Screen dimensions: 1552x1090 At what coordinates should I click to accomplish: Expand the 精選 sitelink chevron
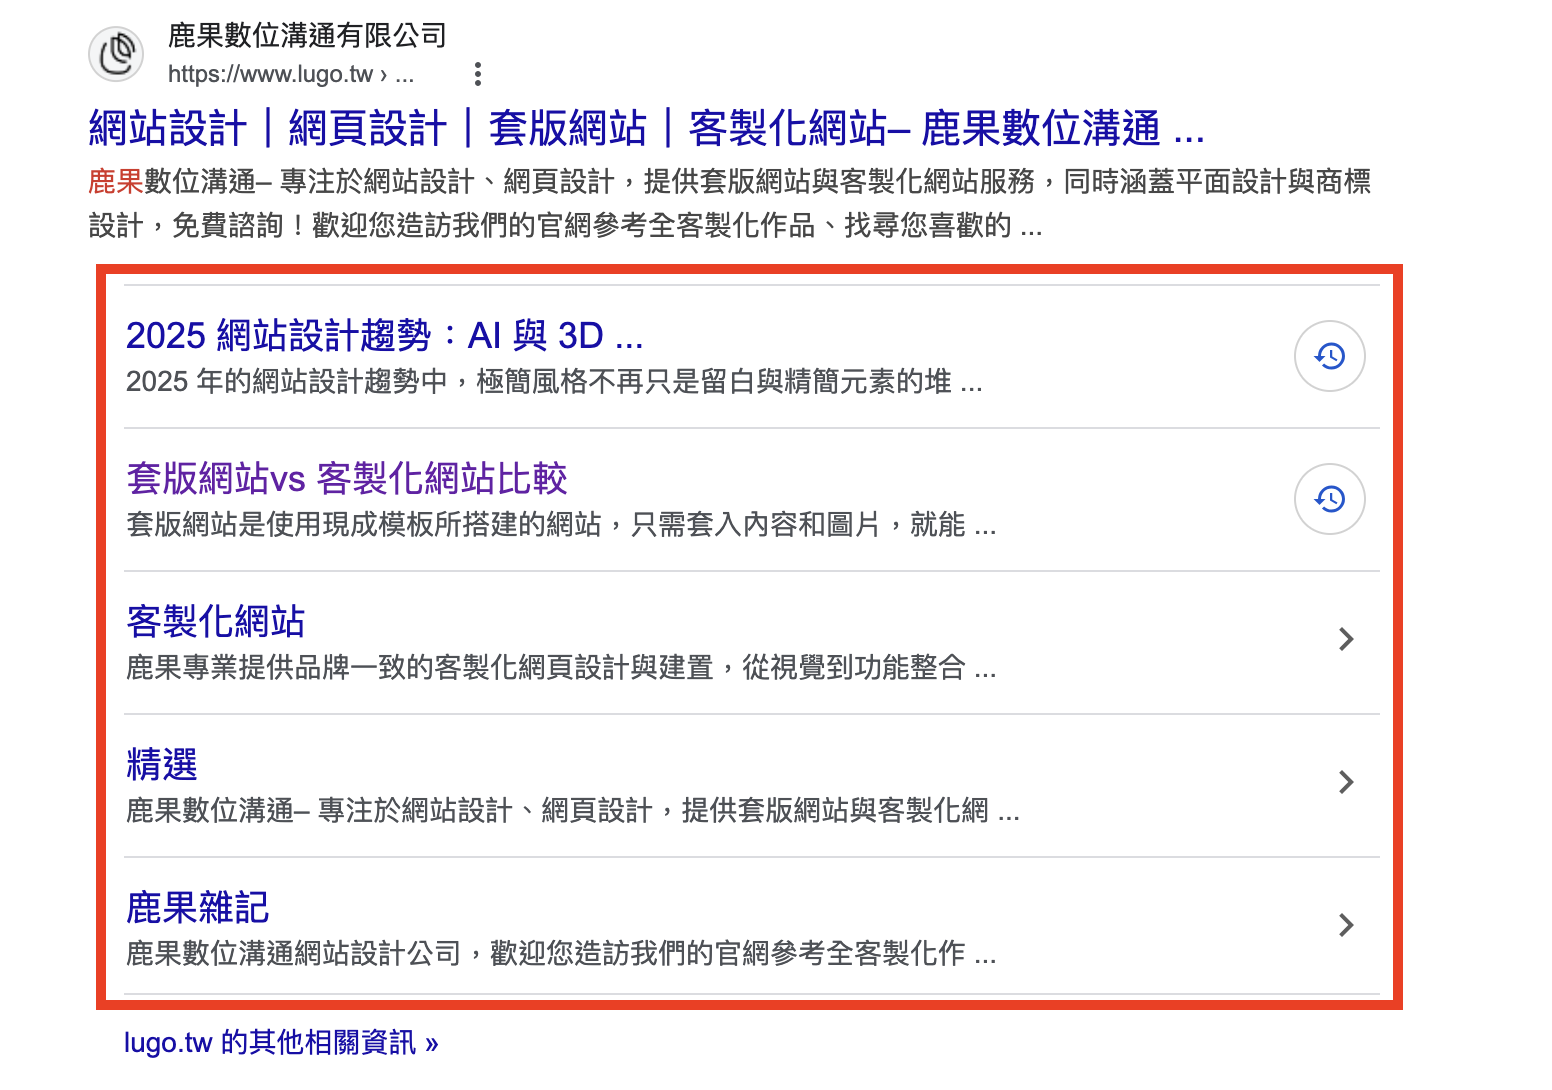tap(1346, 782)
